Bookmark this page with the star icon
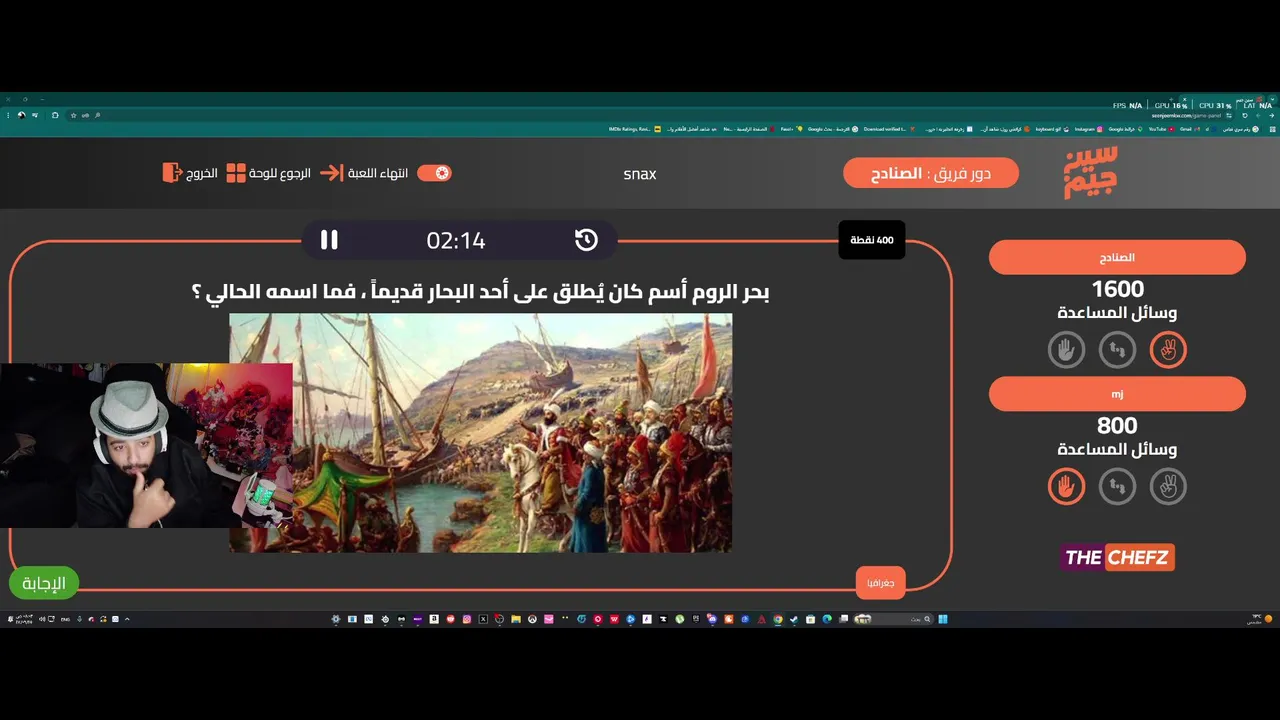 pyautogui.click(x=73, y=115)
